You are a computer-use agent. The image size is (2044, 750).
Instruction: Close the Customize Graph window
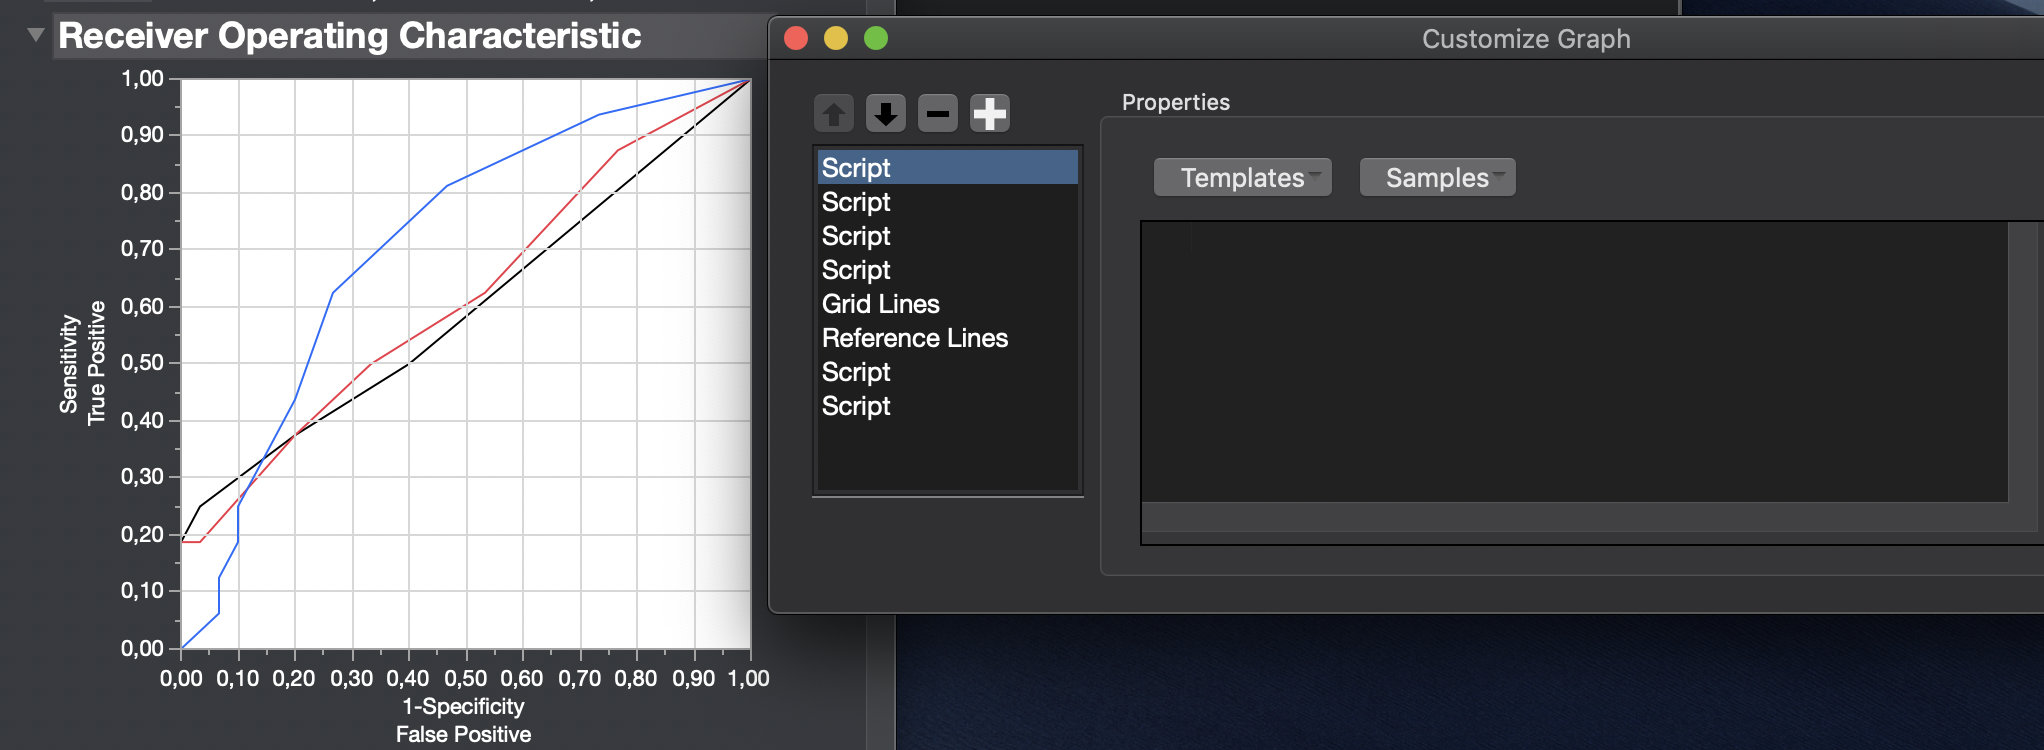tap(796, 38)
